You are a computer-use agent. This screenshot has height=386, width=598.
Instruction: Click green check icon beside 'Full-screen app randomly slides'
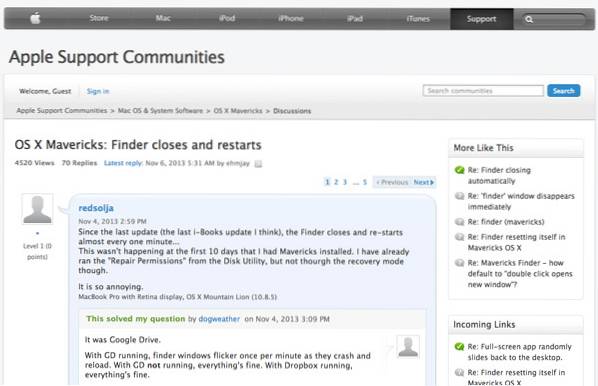click(x=460, y=347)
